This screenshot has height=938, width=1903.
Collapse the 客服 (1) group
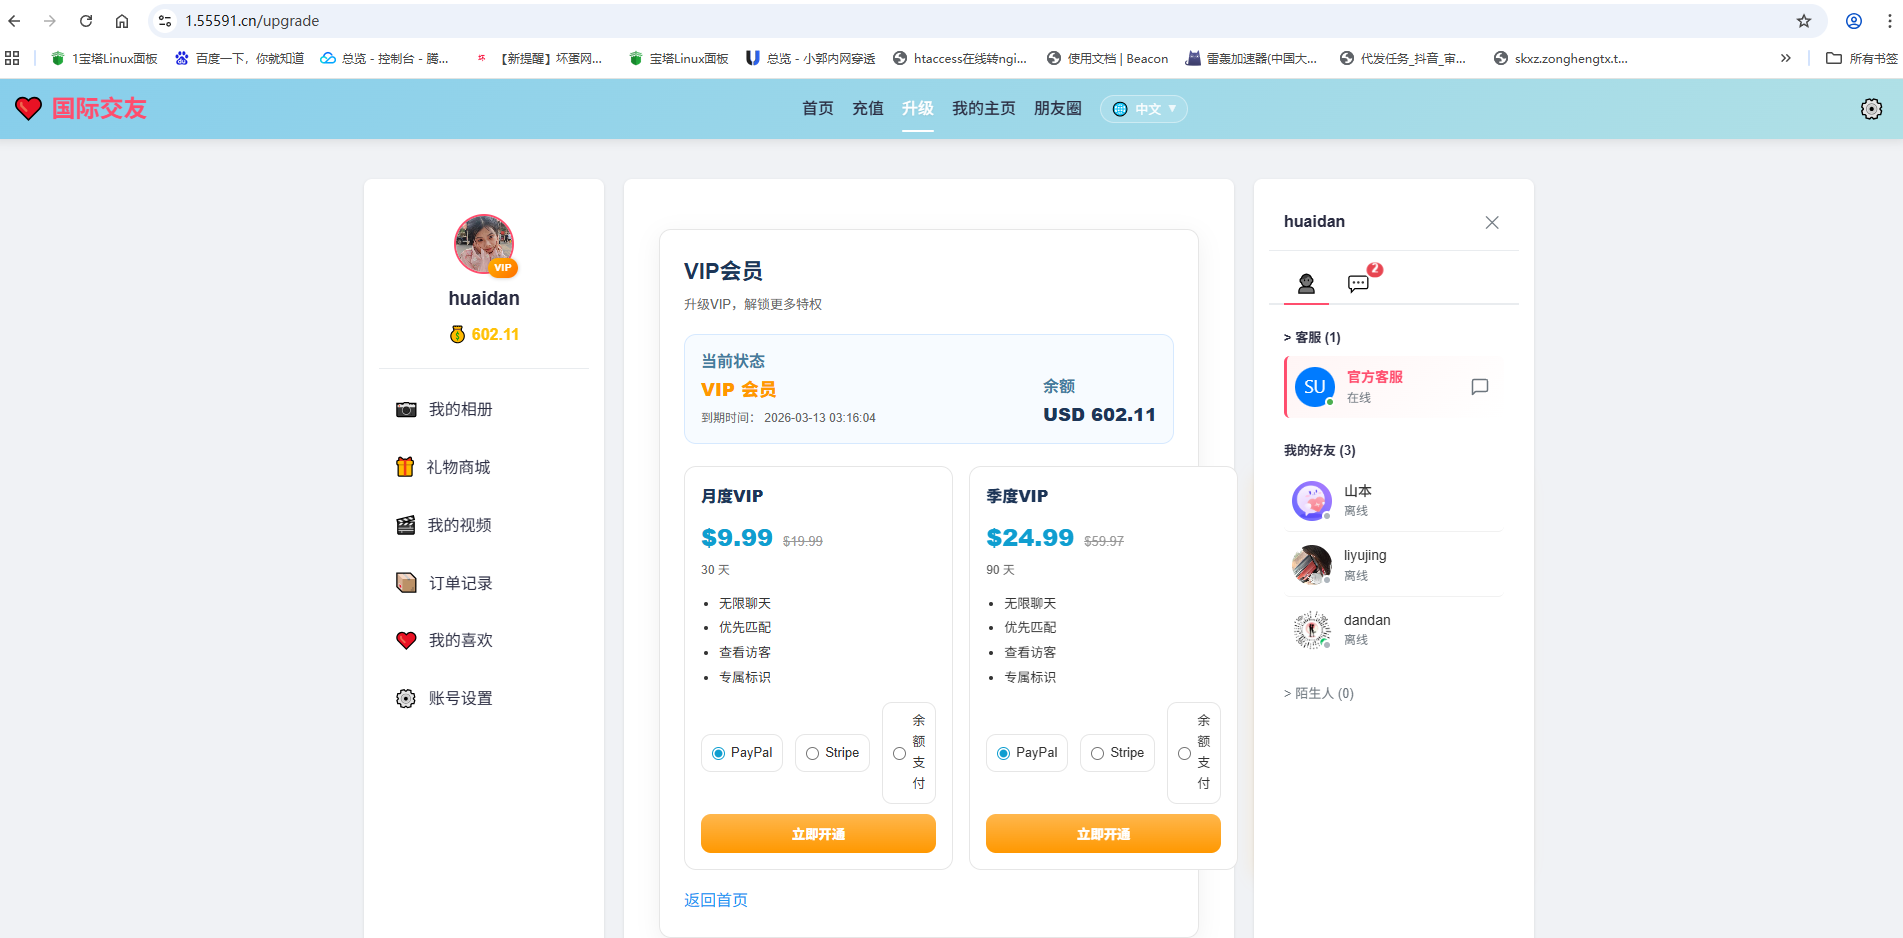click(x=1311, y=337)
